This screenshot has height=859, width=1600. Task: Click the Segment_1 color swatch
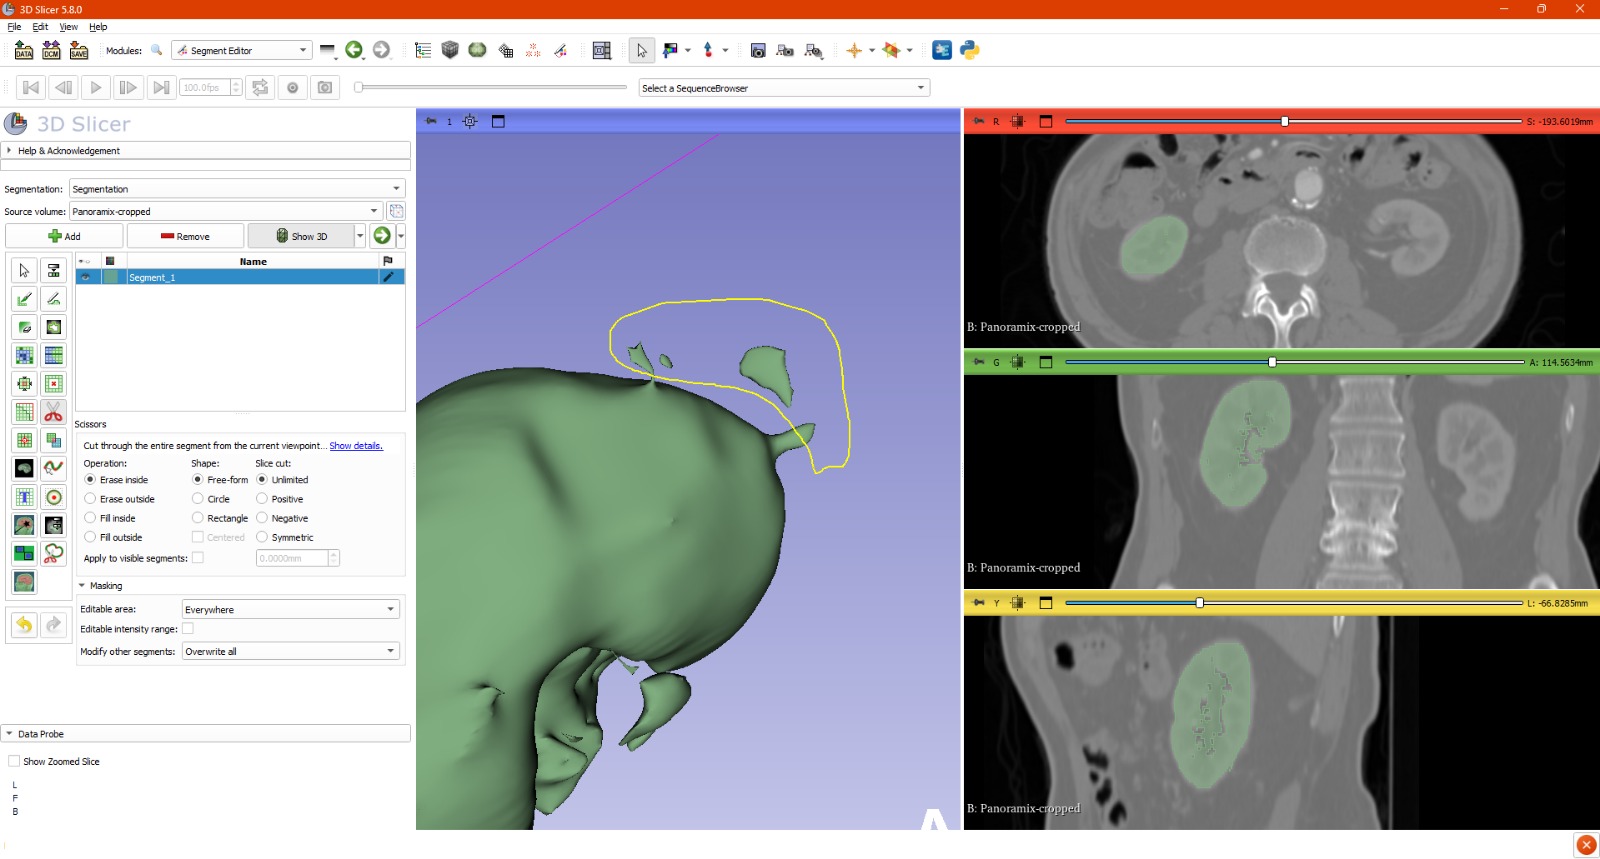[x=110, y=277]
